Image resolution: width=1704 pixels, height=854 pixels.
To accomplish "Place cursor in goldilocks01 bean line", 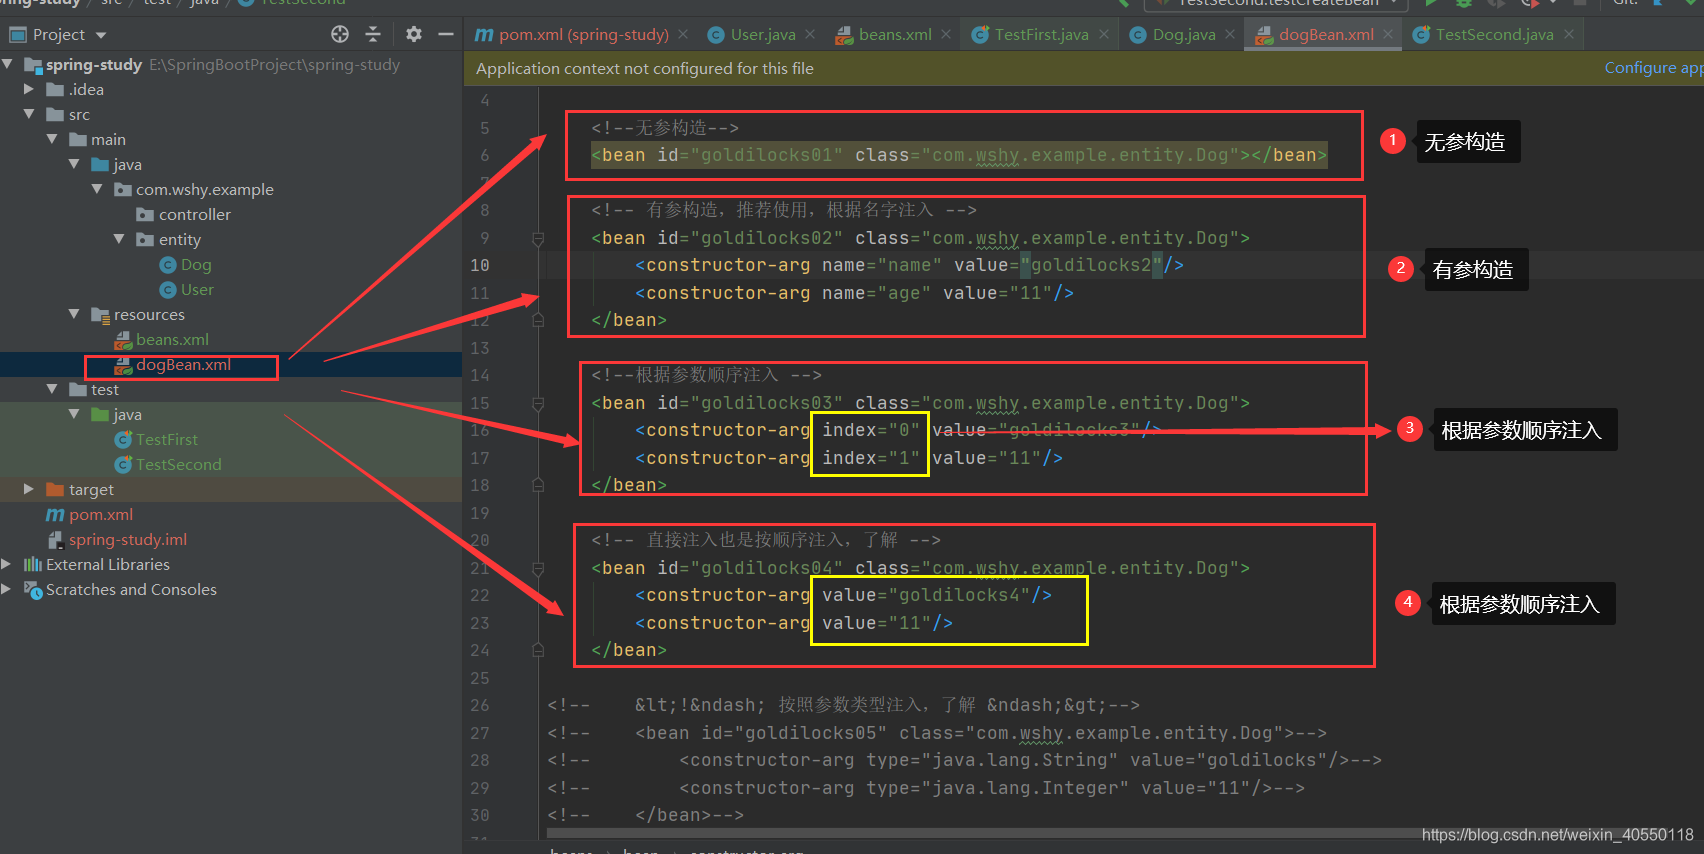I will click(x=959, y=155).
